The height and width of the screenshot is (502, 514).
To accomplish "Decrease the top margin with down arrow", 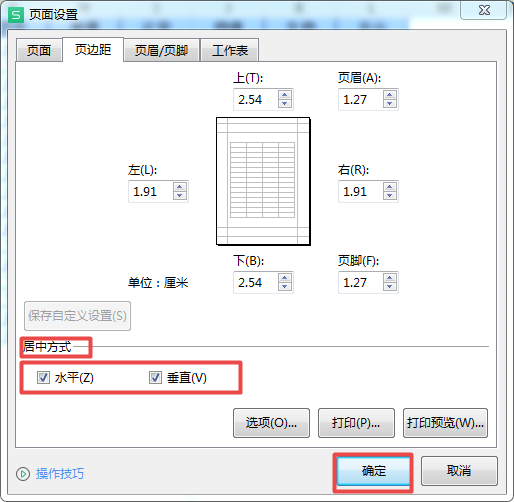I will (x=284, y=103).
